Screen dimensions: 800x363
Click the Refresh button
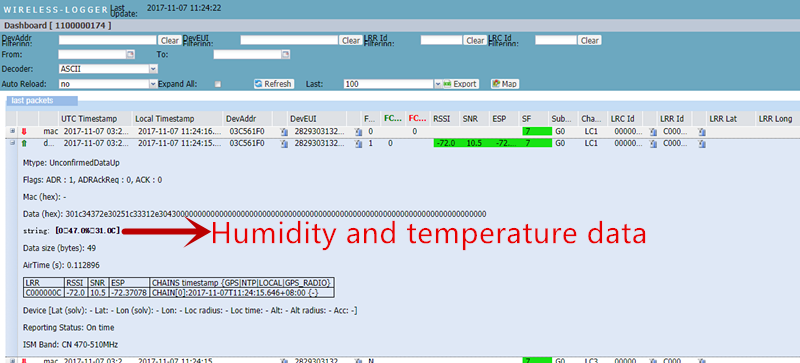tap(274, 84)
